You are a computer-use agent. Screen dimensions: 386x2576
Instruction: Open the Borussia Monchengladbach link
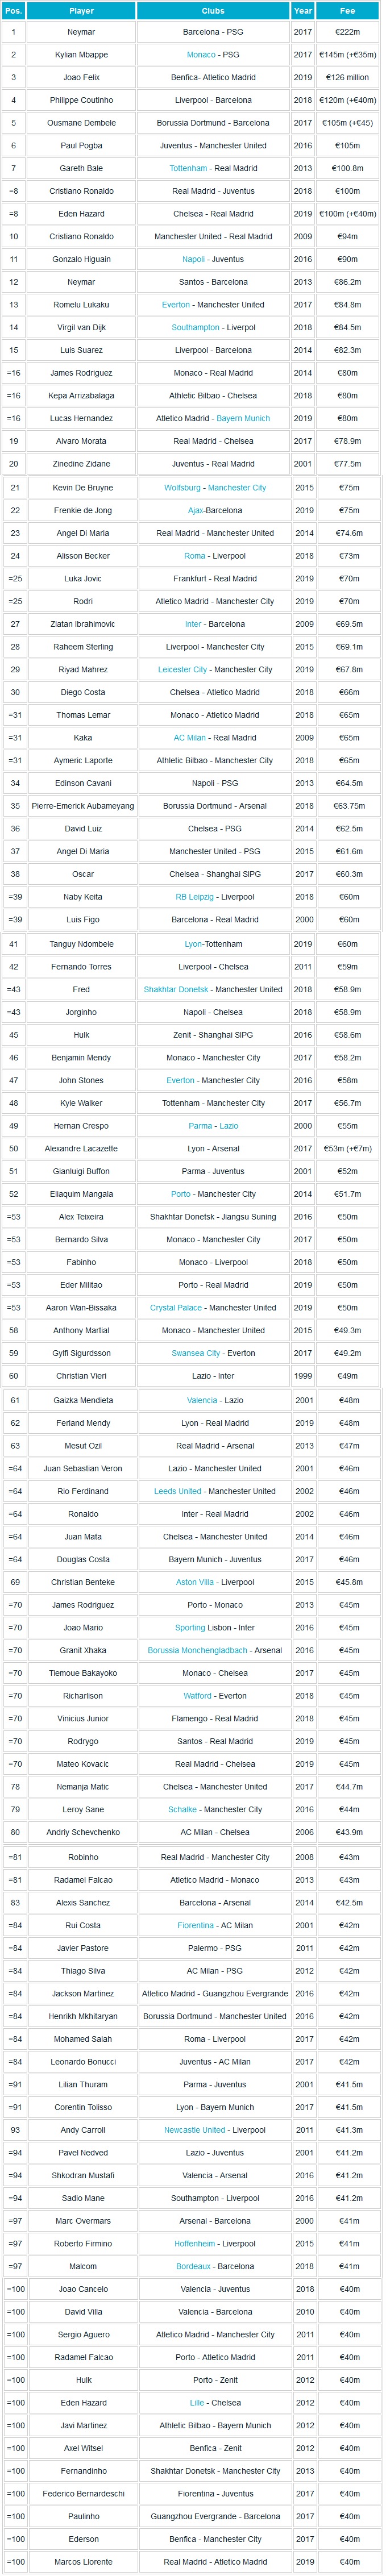(x=195, y=1650)
